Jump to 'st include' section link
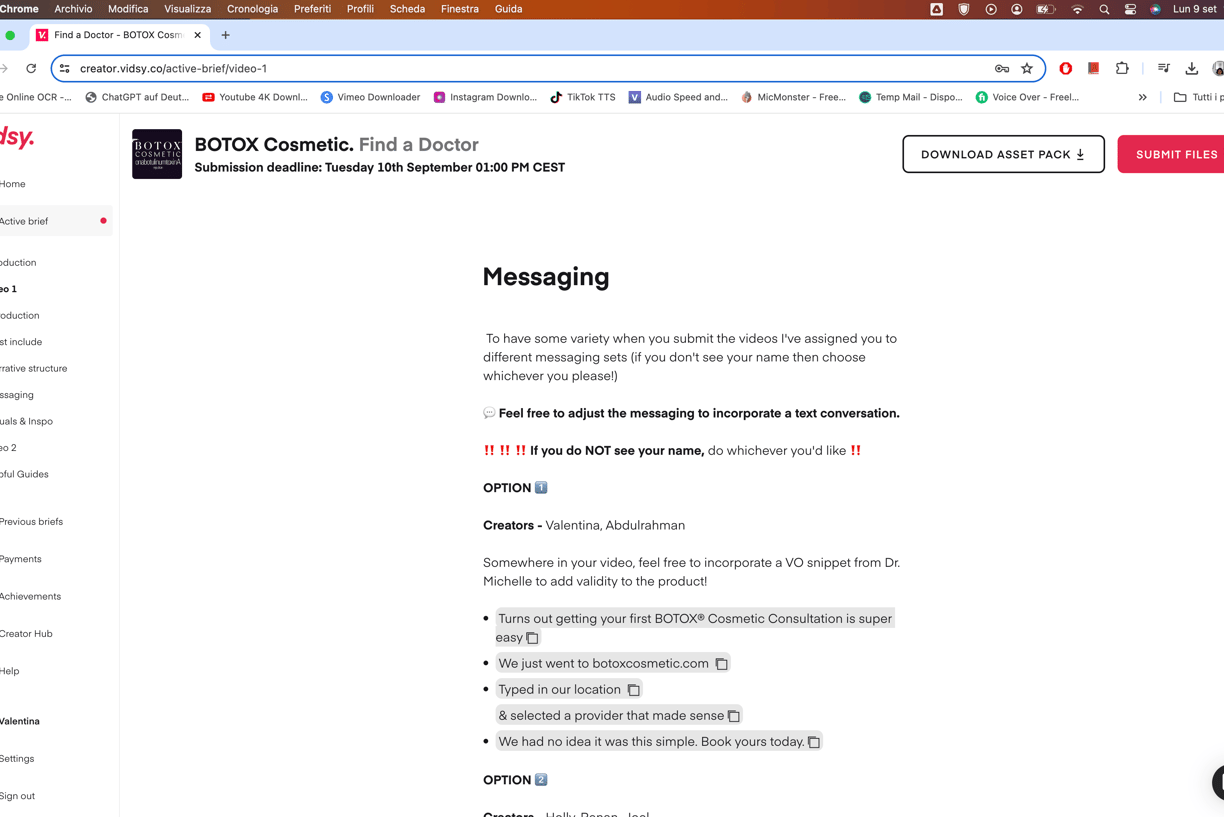This screenshot has height=817, width=1224. (21, 342)
